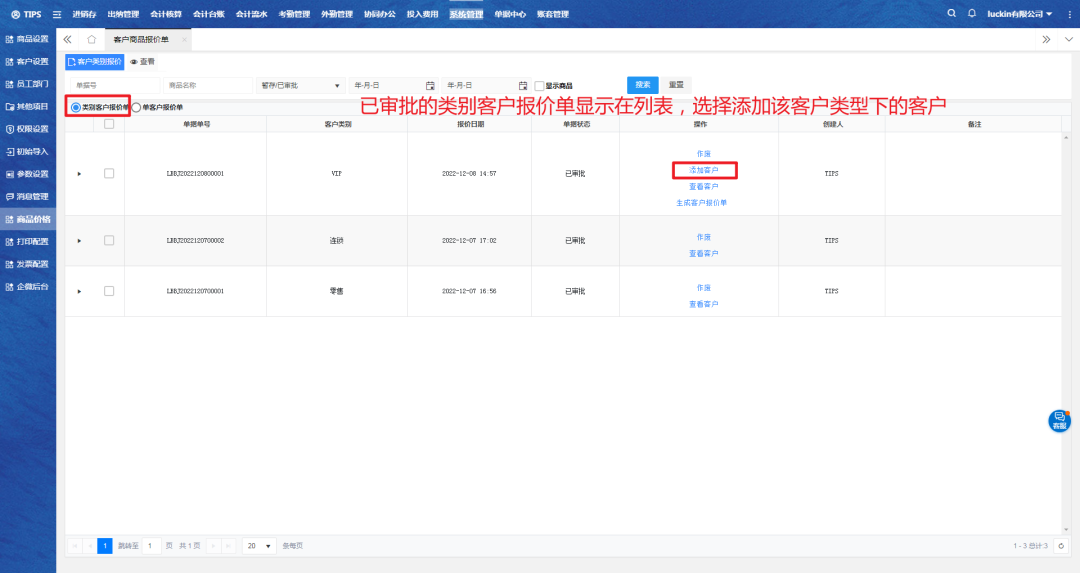1080x573 pixels.
Task: Open the 暂存/已审批 status dropdown
Action: point(299,86)
